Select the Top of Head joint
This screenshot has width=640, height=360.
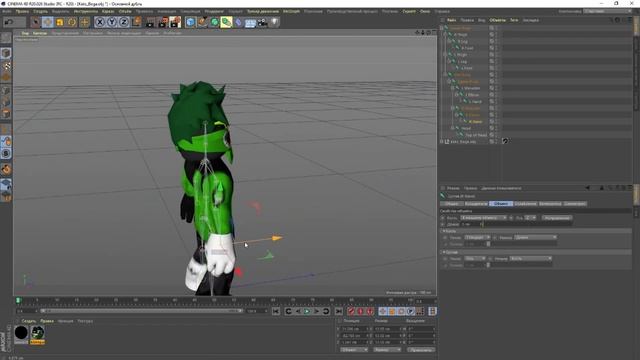pos(476,135)
